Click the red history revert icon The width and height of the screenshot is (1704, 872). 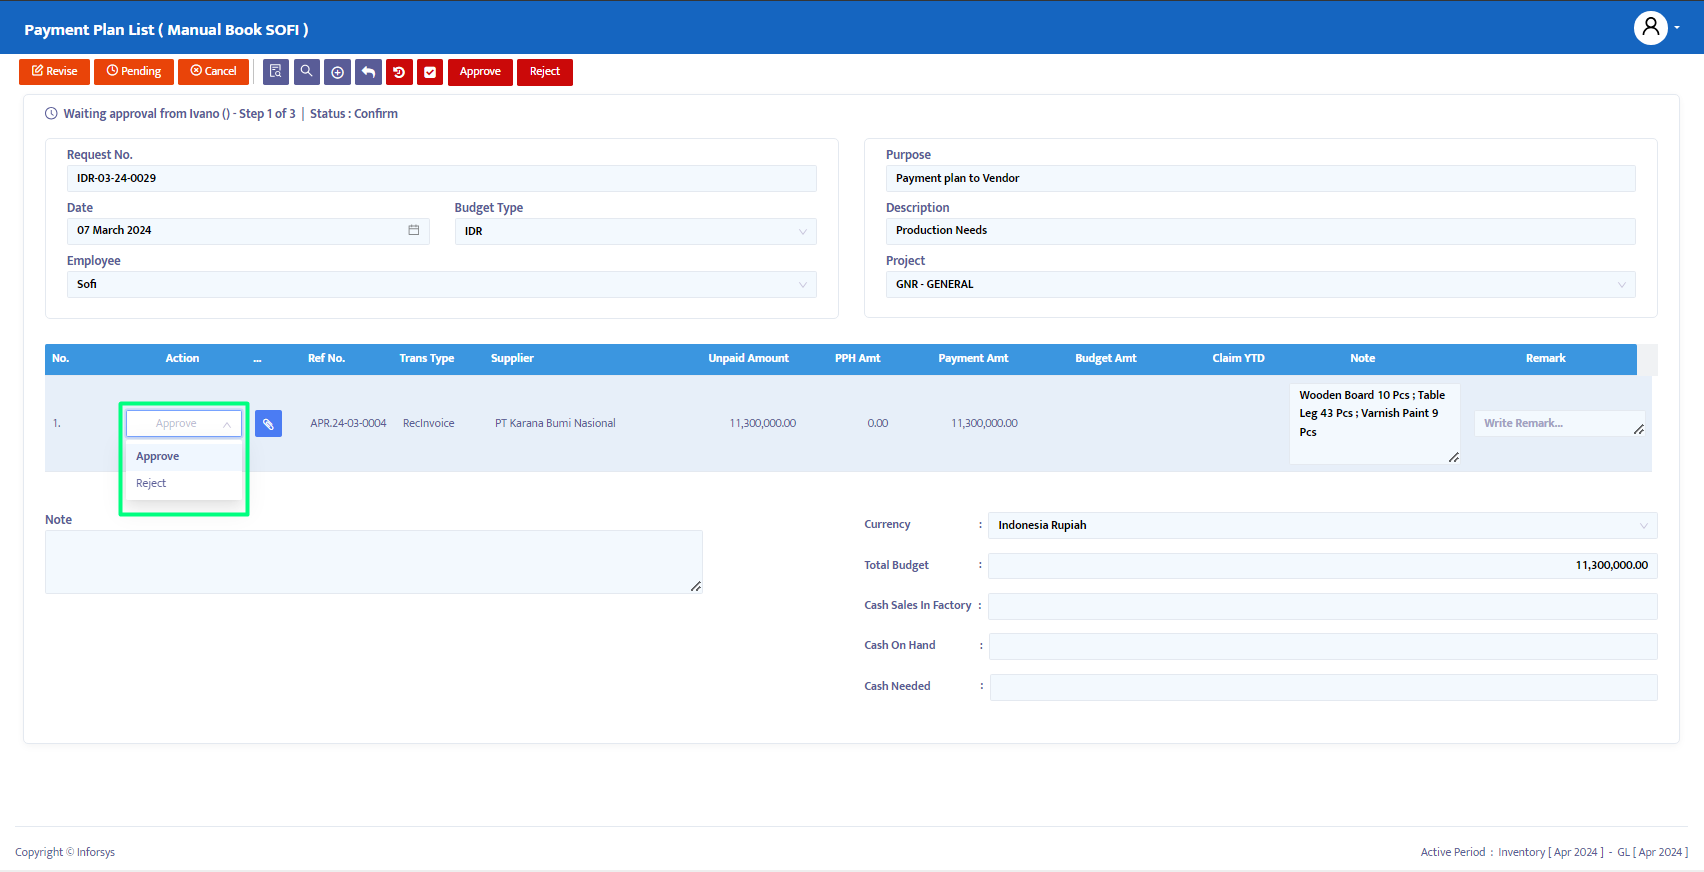pyautogui.click(x=399, y=72)
